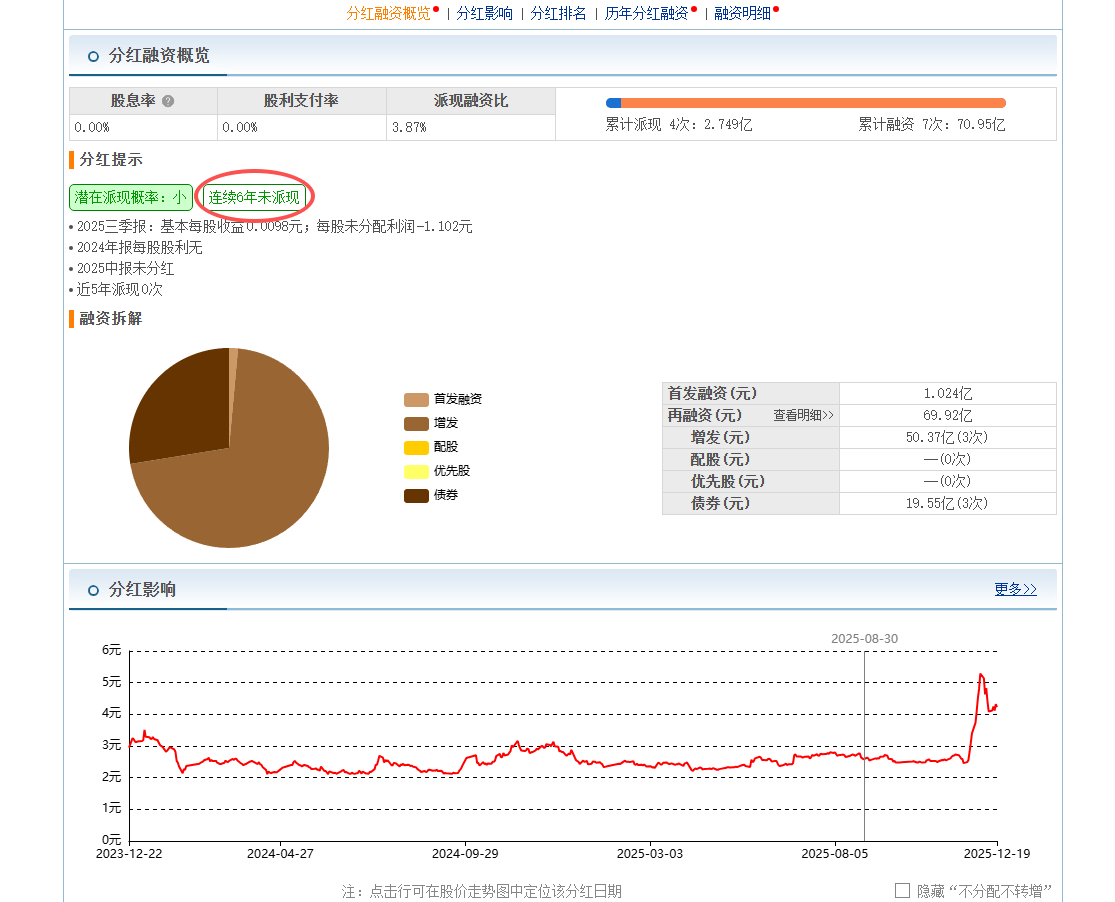Click the 配股 legend color swatch

click(x=416, y=448)
